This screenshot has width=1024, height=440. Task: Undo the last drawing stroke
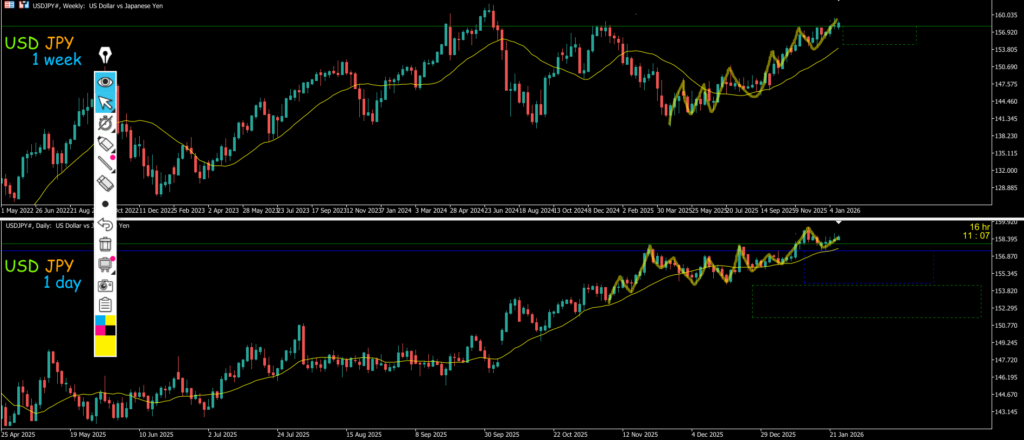[x=105, y=223]
